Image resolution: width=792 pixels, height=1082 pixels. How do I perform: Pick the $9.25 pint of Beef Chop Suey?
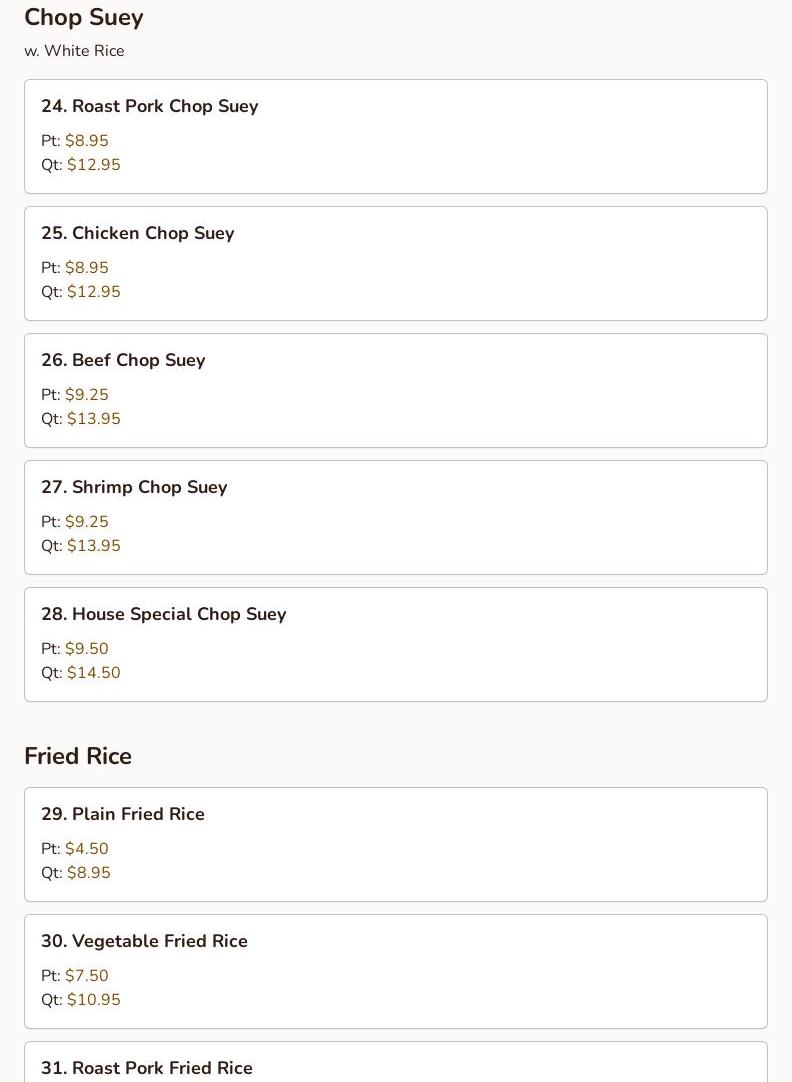click(x=87, y=394)
